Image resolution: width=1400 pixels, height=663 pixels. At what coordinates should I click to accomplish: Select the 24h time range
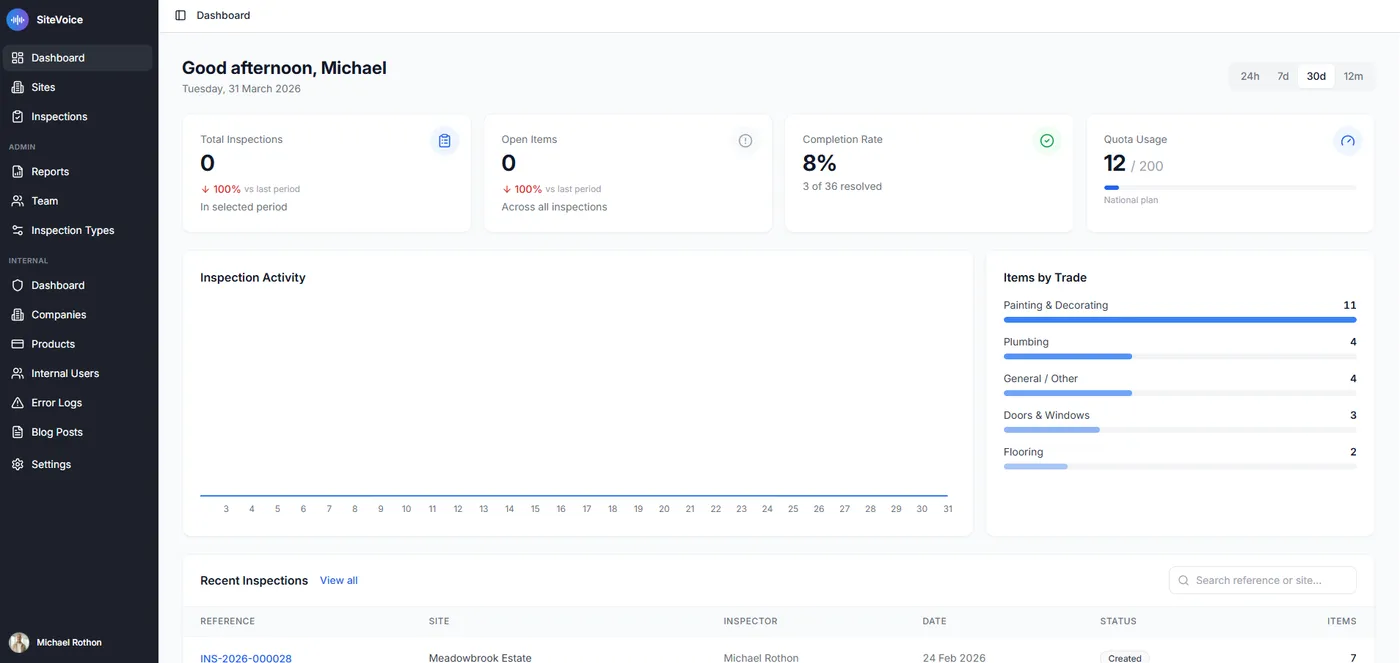[x=1250, y=76]
